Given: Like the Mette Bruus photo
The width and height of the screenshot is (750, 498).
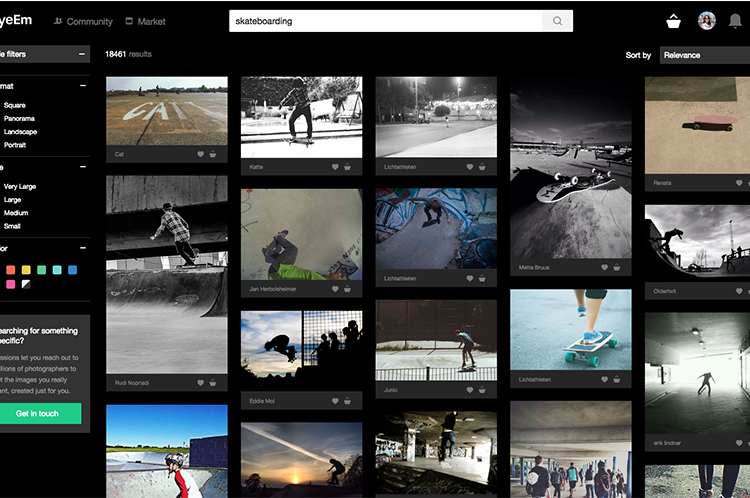Looking at the screenshot, I should click(x=605, y=268).
